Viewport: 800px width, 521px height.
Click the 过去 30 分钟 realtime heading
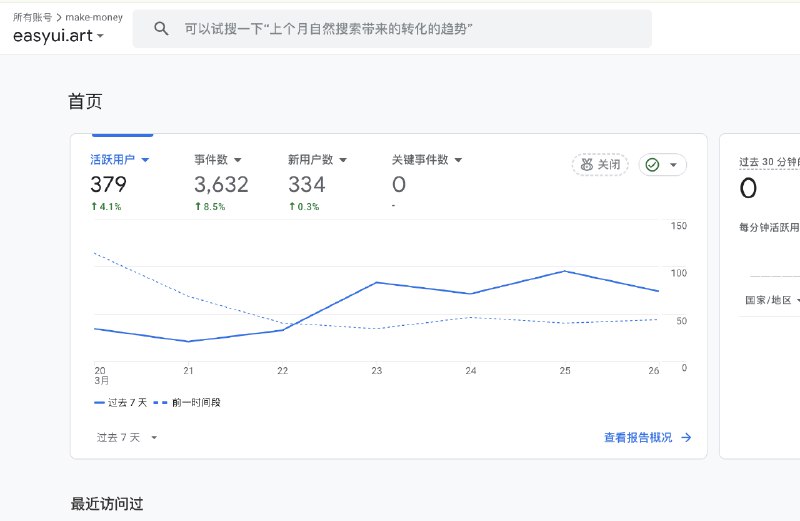[769, 162]
